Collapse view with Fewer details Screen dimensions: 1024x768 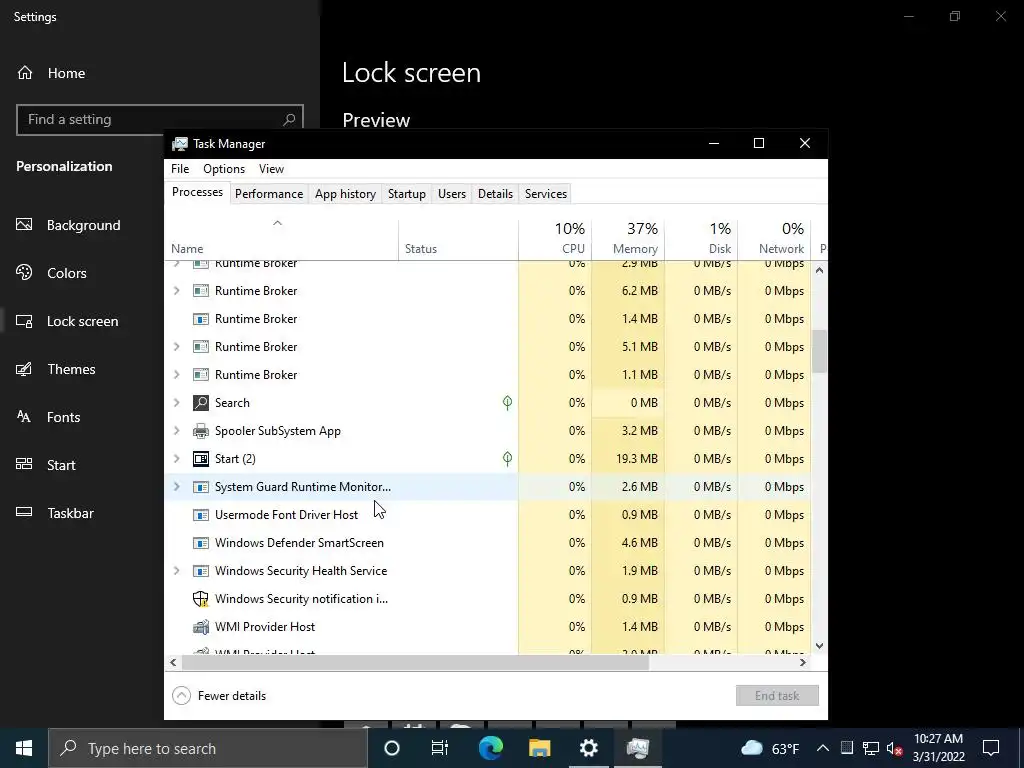point(219,696)
